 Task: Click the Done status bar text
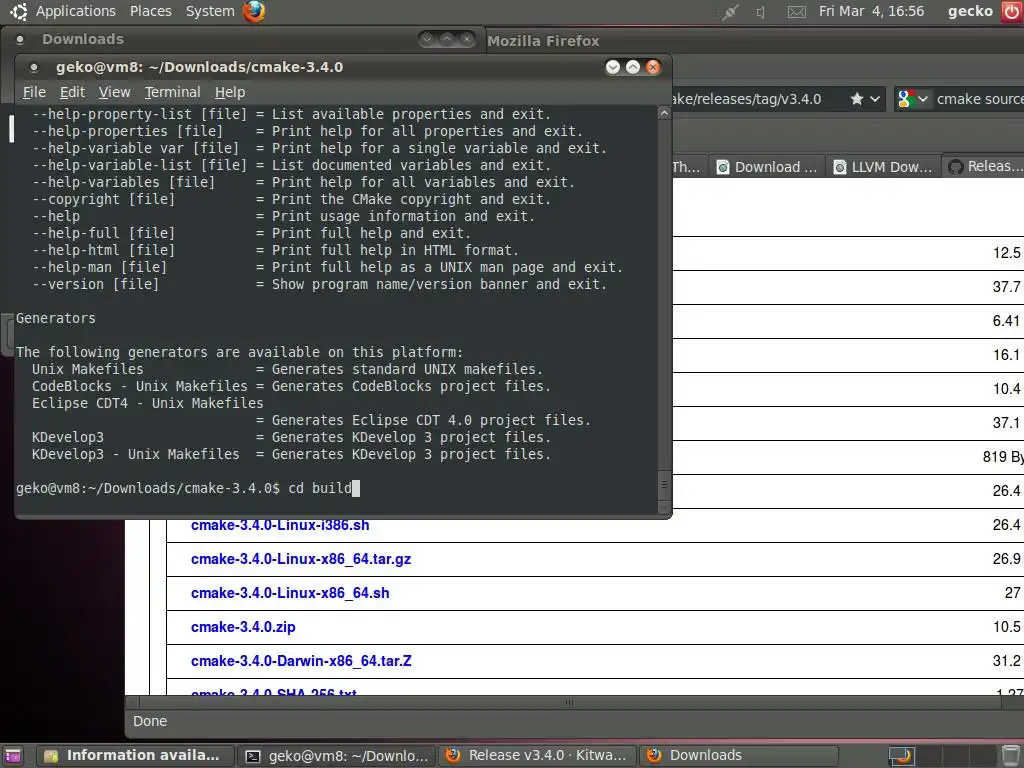click(150, 721)
